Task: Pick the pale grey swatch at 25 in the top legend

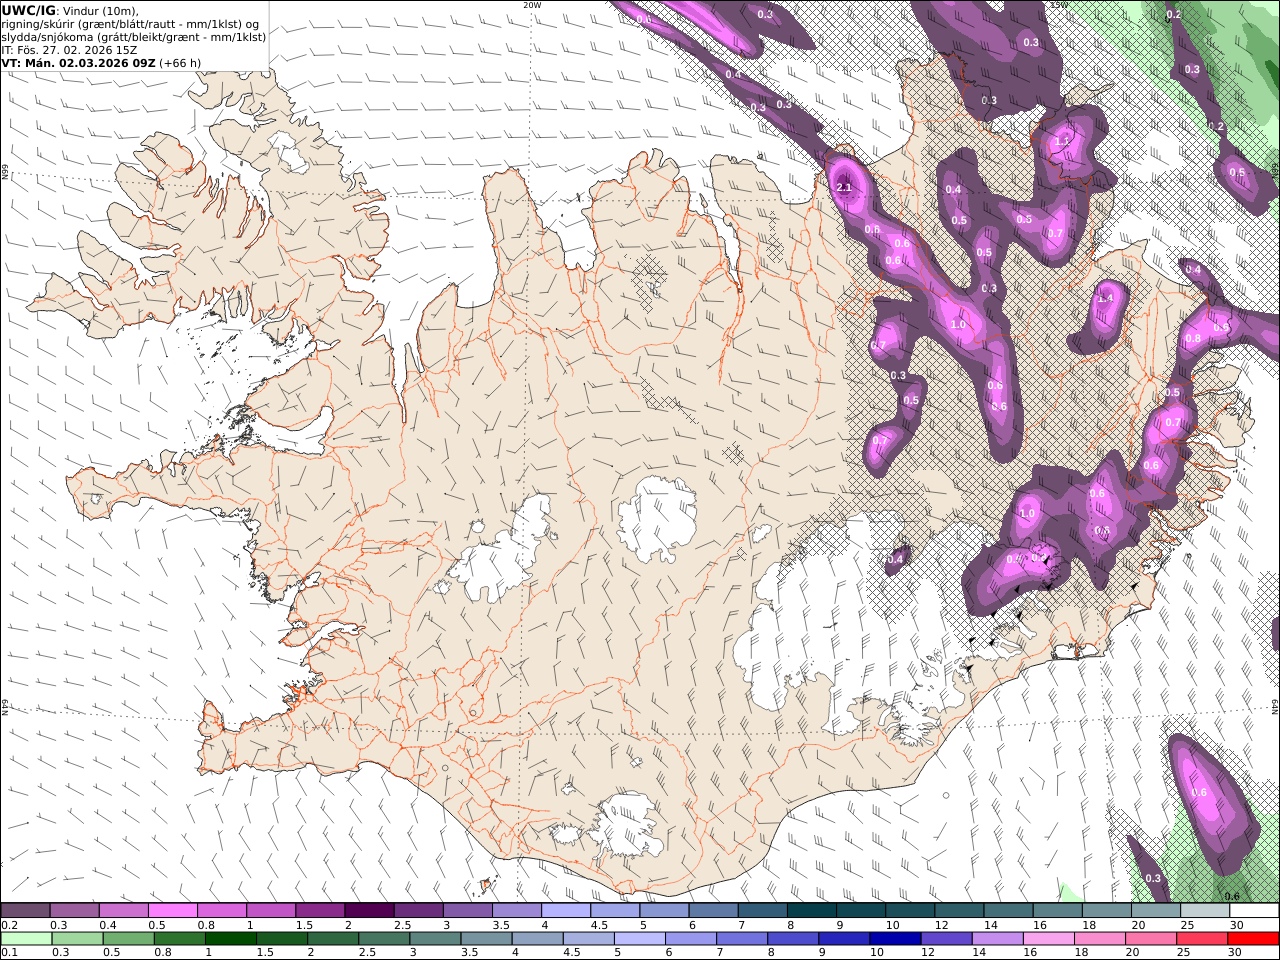Action: tap(1206, 911)
